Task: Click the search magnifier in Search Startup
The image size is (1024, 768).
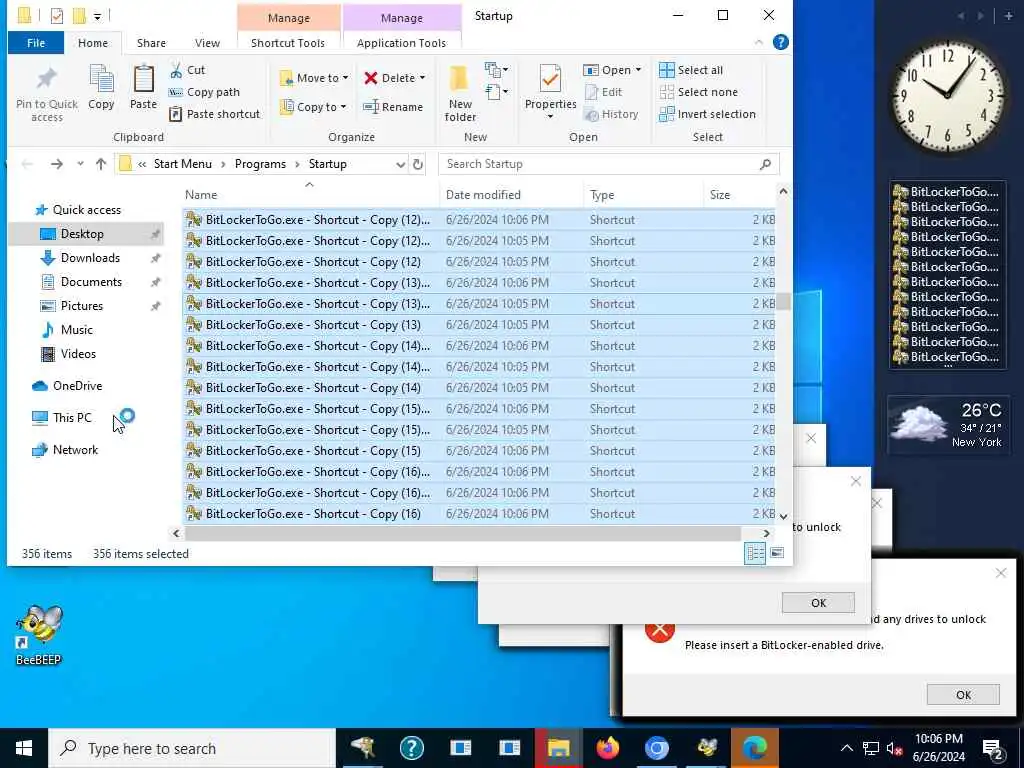Action: [765, 164]
